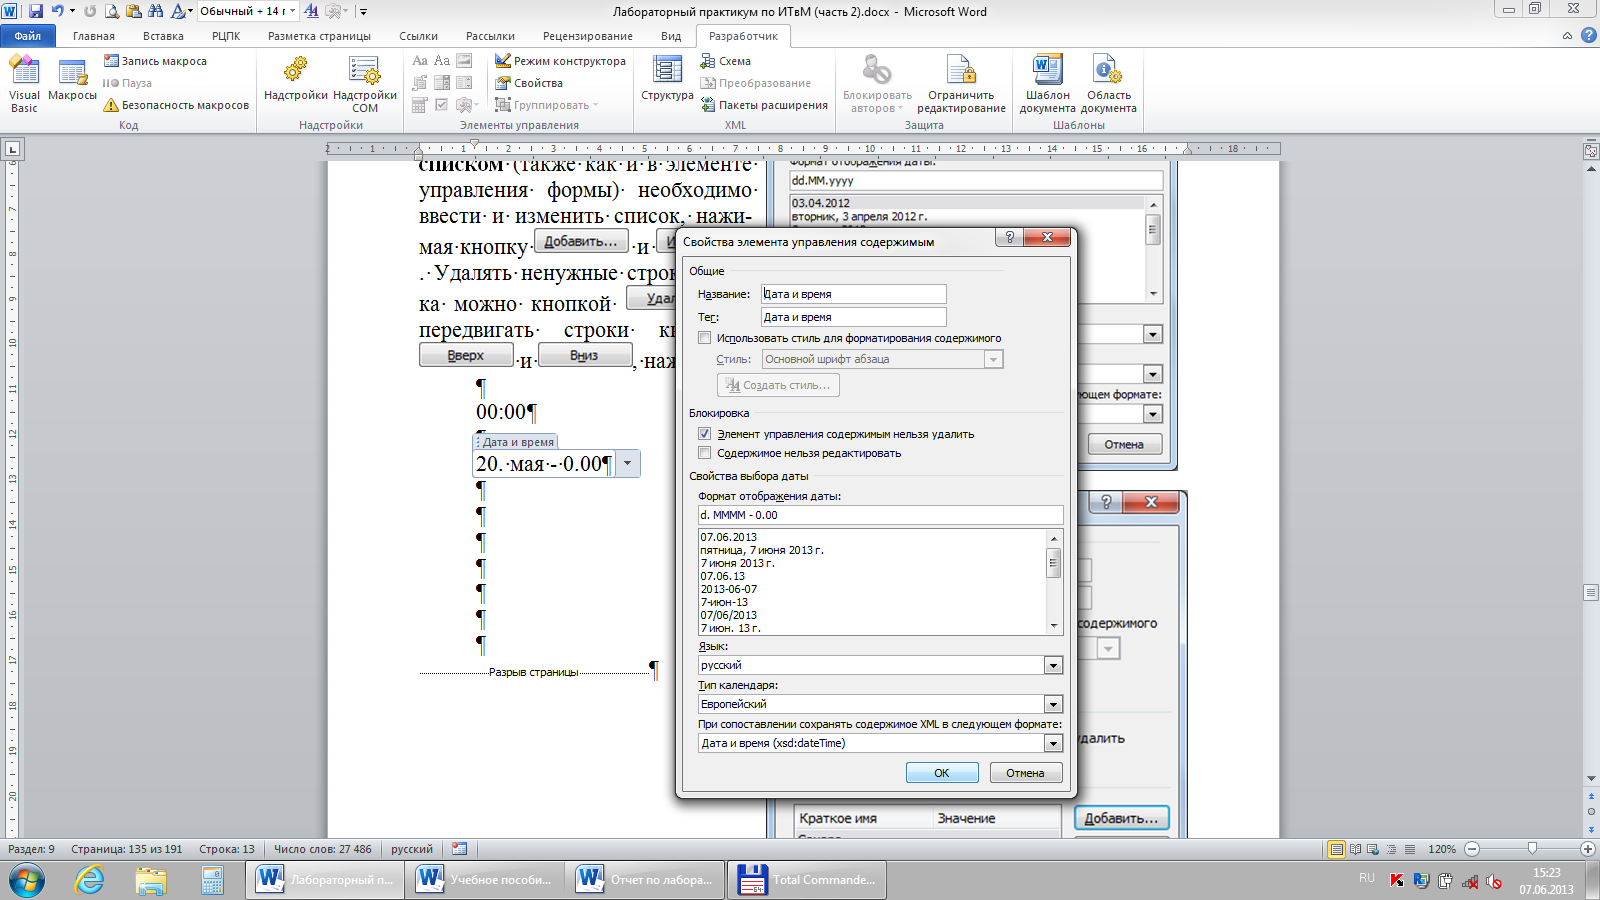Open Безопасность макросов settings

[176, 105]
